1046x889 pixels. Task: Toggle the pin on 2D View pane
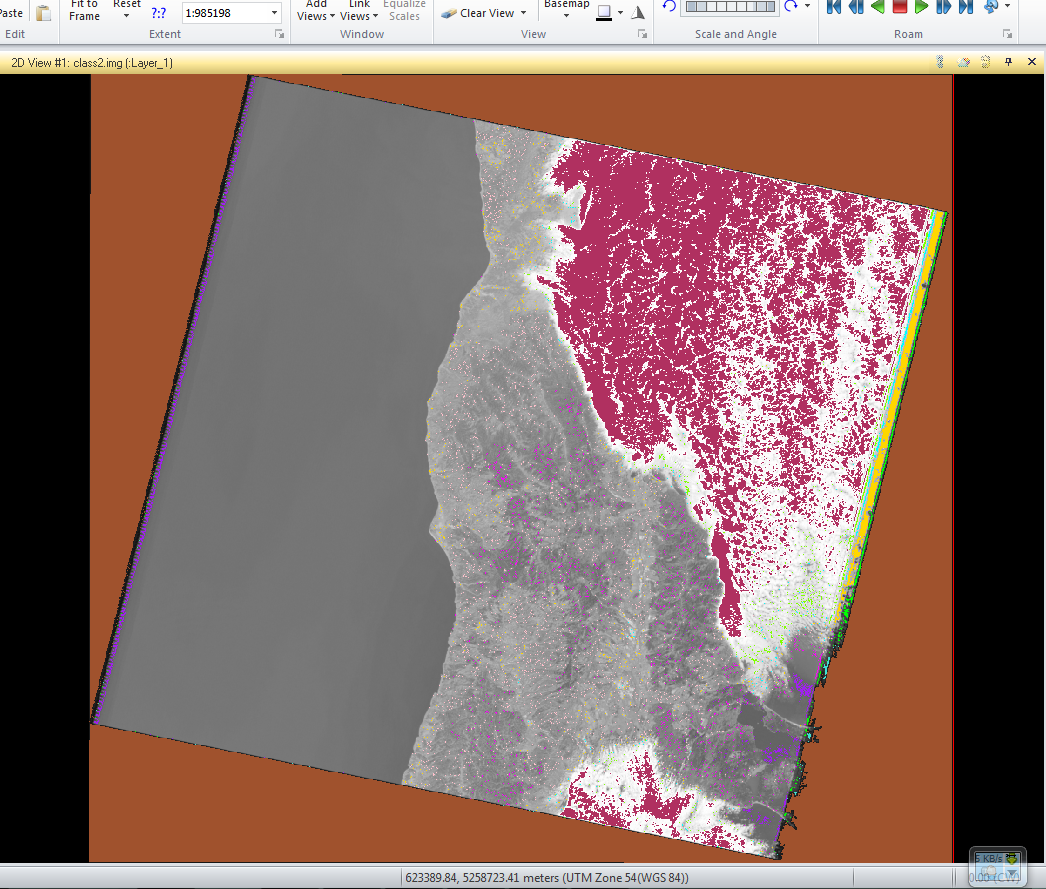pos(1008,62)
